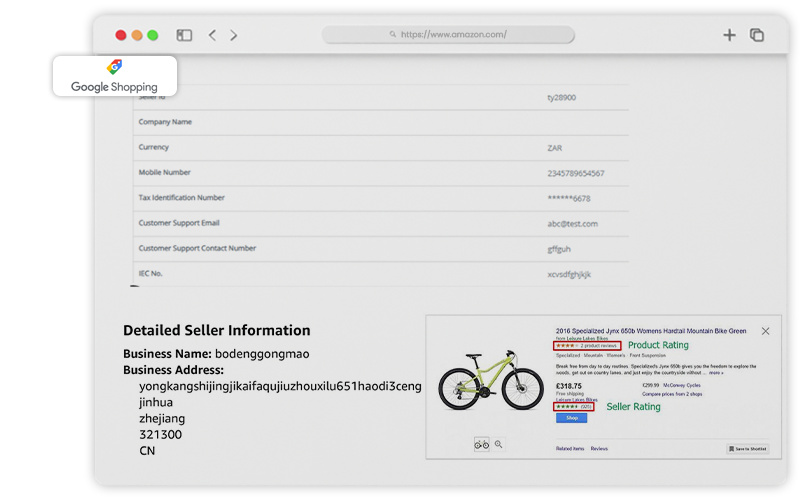
Task: Click the mobile number 2345789654567
Action: (576, 173)
